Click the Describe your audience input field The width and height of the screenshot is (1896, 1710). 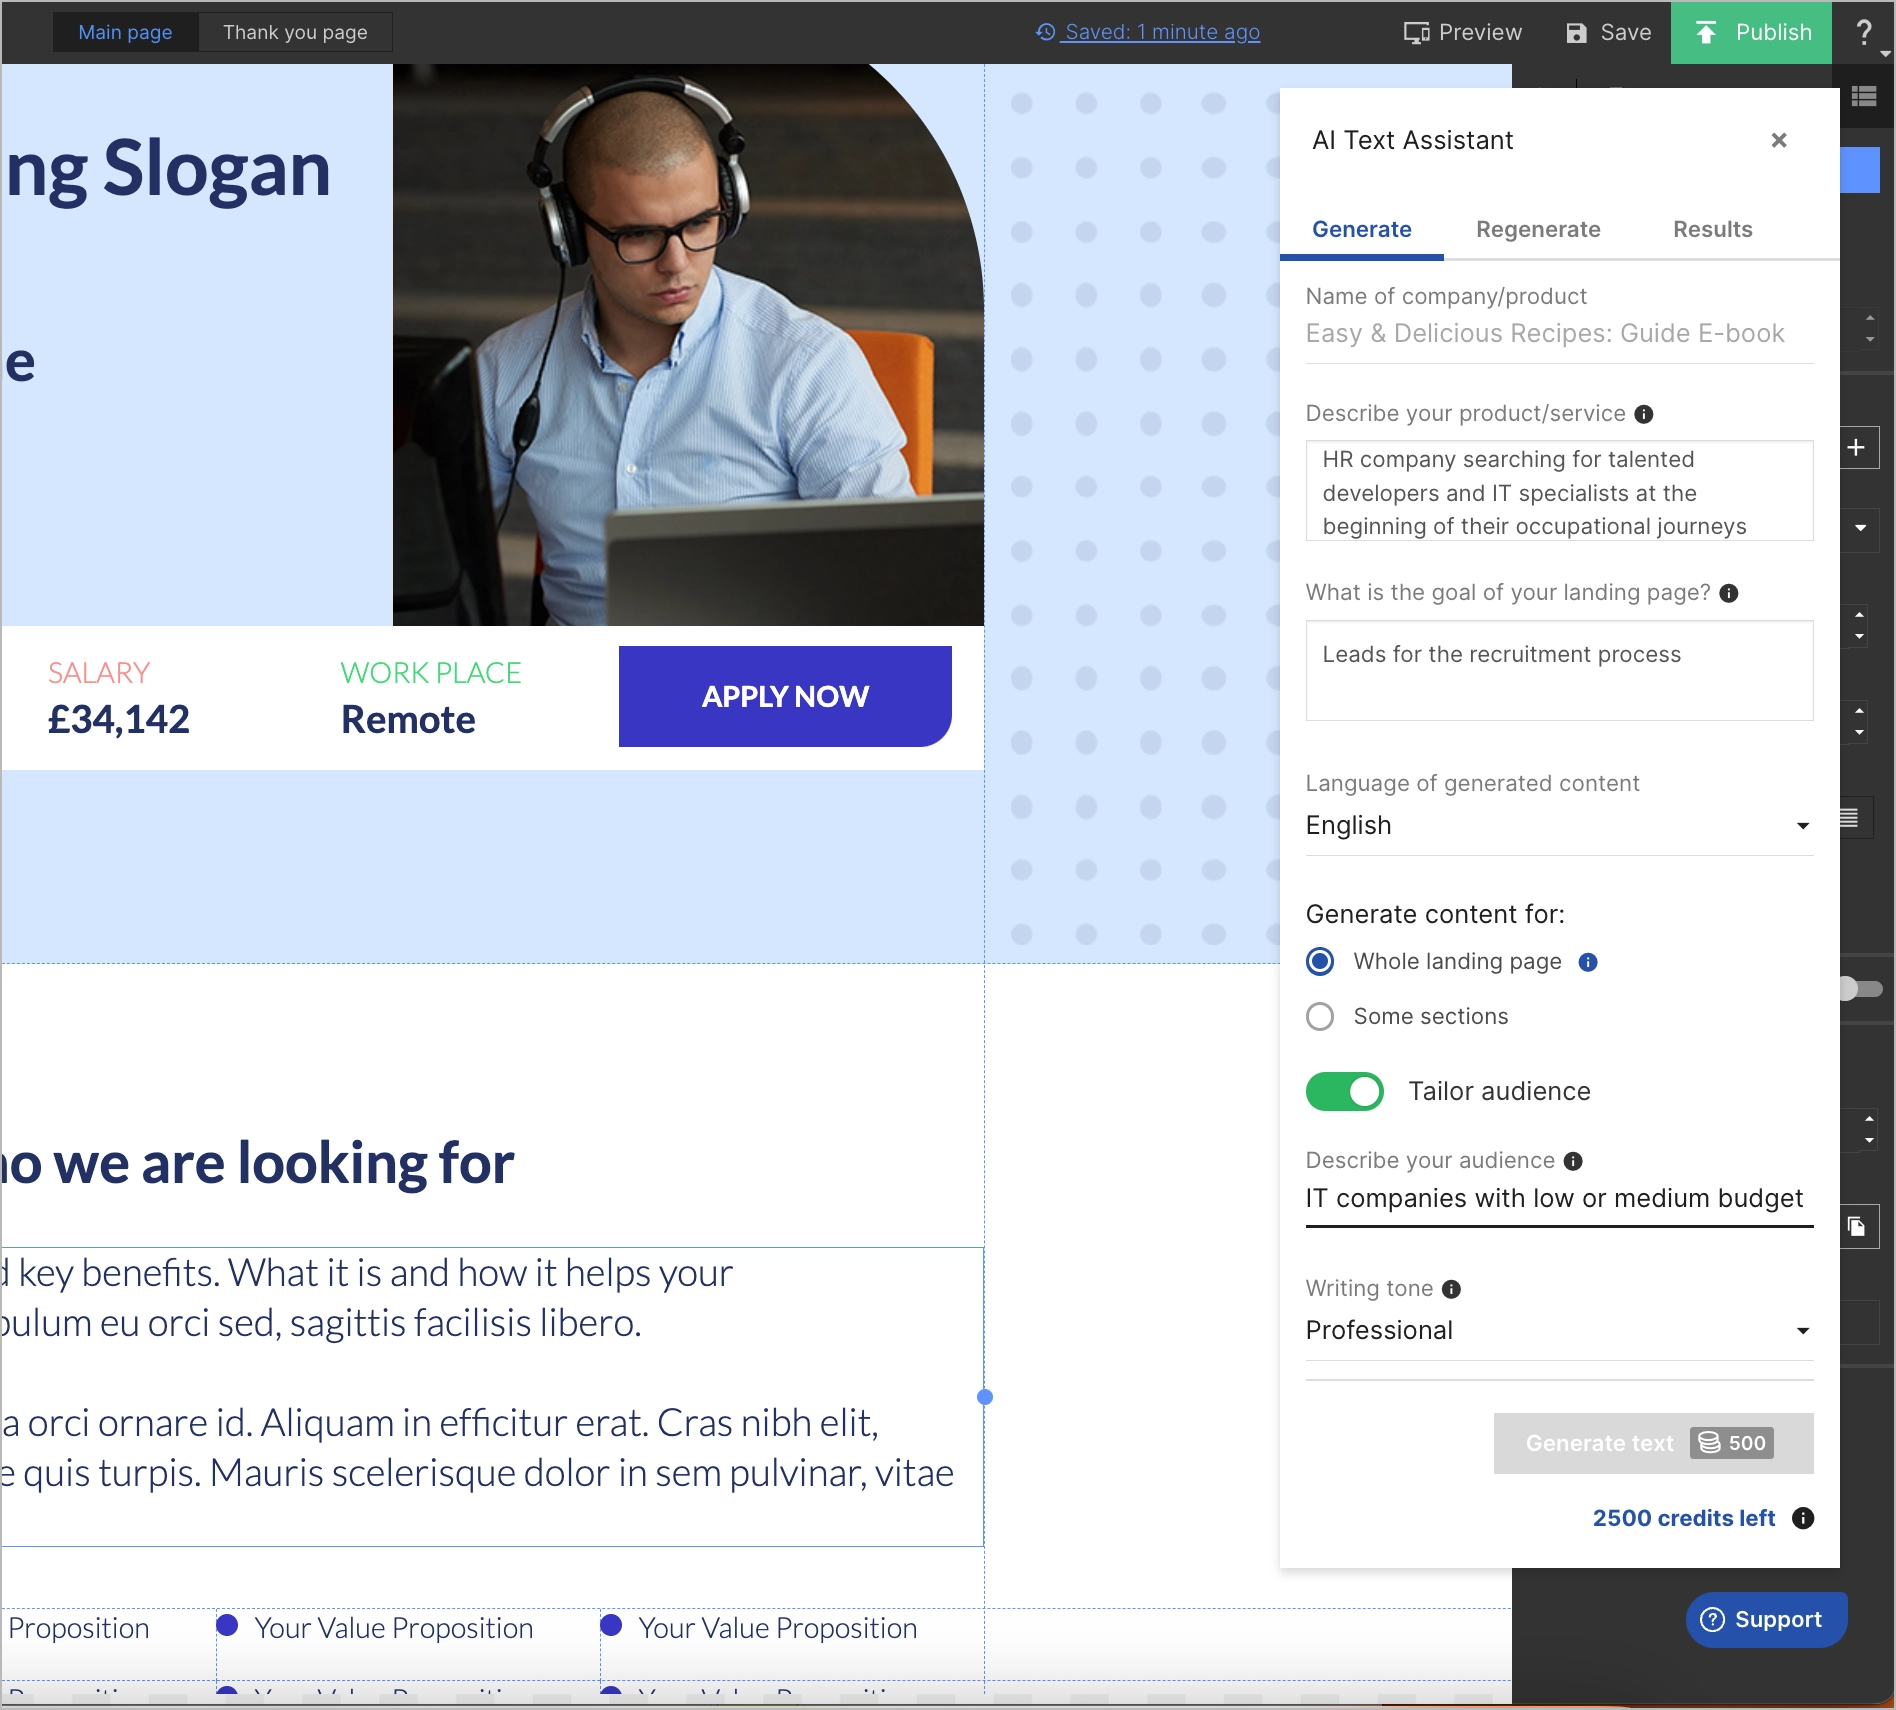click(1553, 1198)
